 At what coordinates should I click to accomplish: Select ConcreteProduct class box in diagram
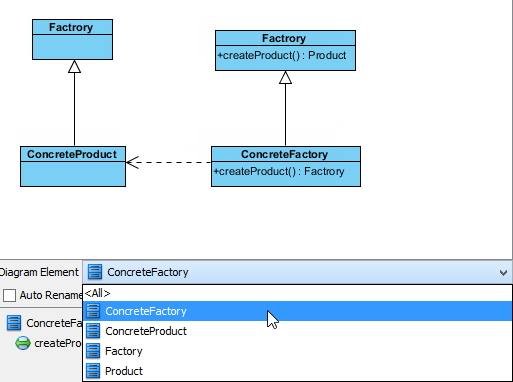coord(73,166)
